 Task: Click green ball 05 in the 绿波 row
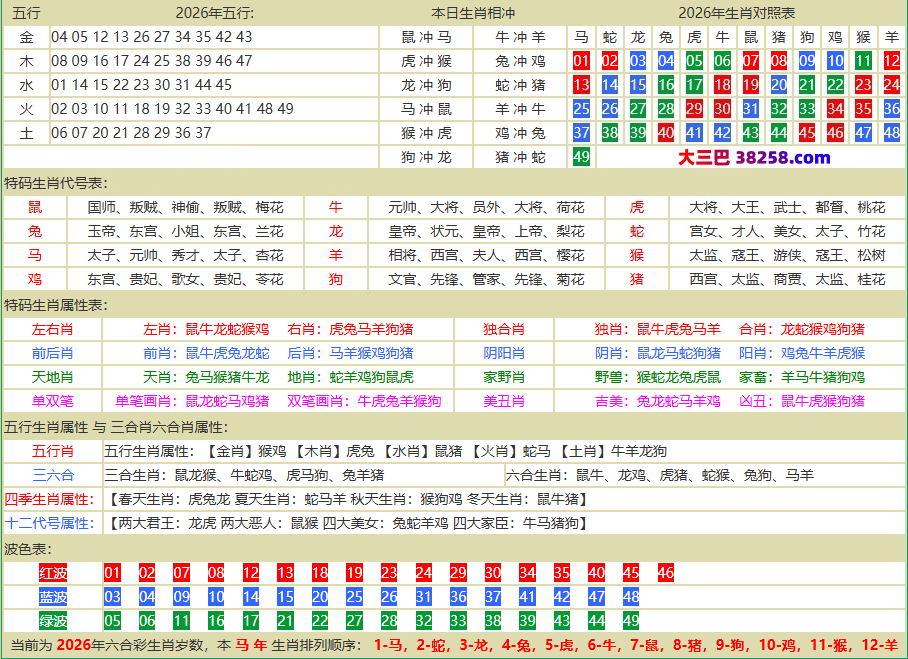coord(112,620)
